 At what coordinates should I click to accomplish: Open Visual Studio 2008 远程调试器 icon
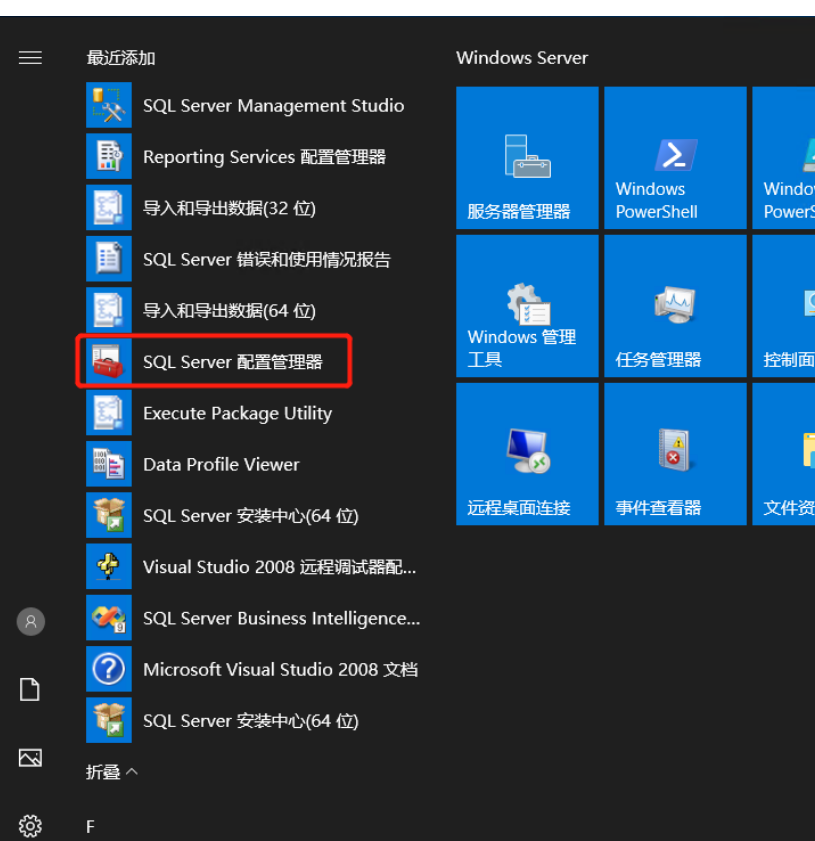point(108,567)
